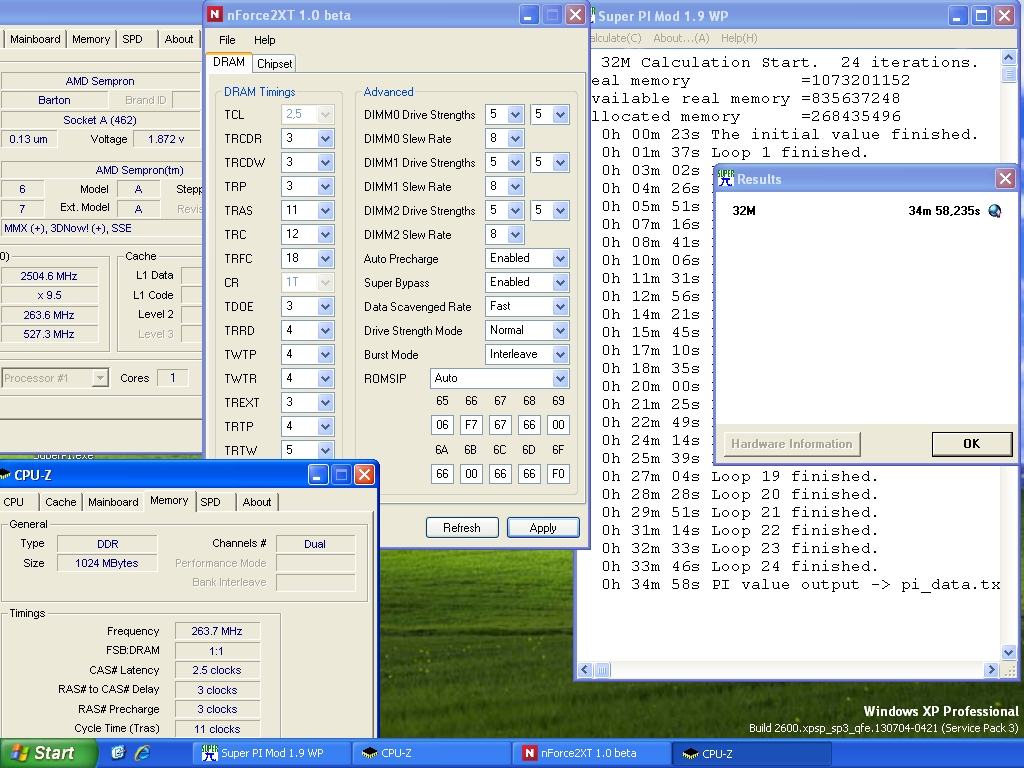Expand the TWTR timing dropdown

point(325,378)
